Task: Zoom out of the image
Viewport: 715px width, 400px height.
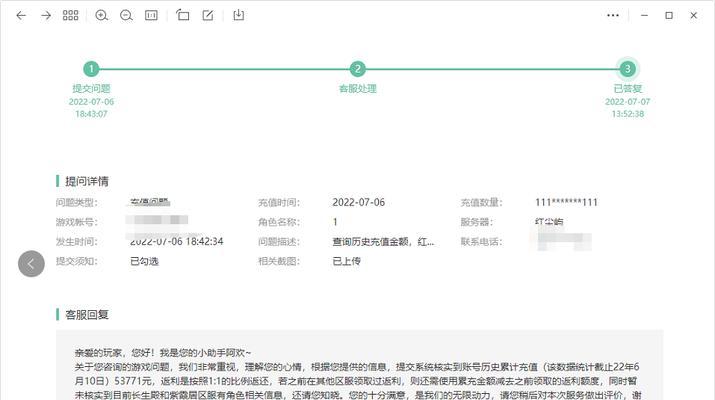Action: pyautogui.click(x=126, y=16)
